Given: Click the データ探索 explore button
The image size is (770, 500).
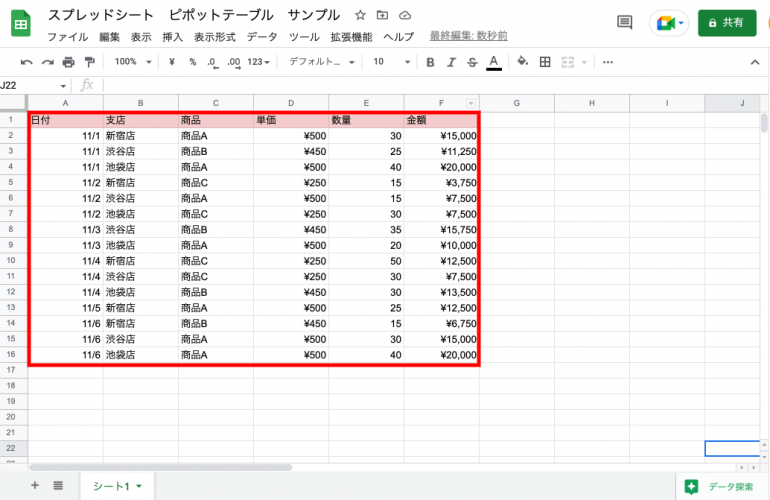Looking at the screenshot, I should tap(720, 487).
